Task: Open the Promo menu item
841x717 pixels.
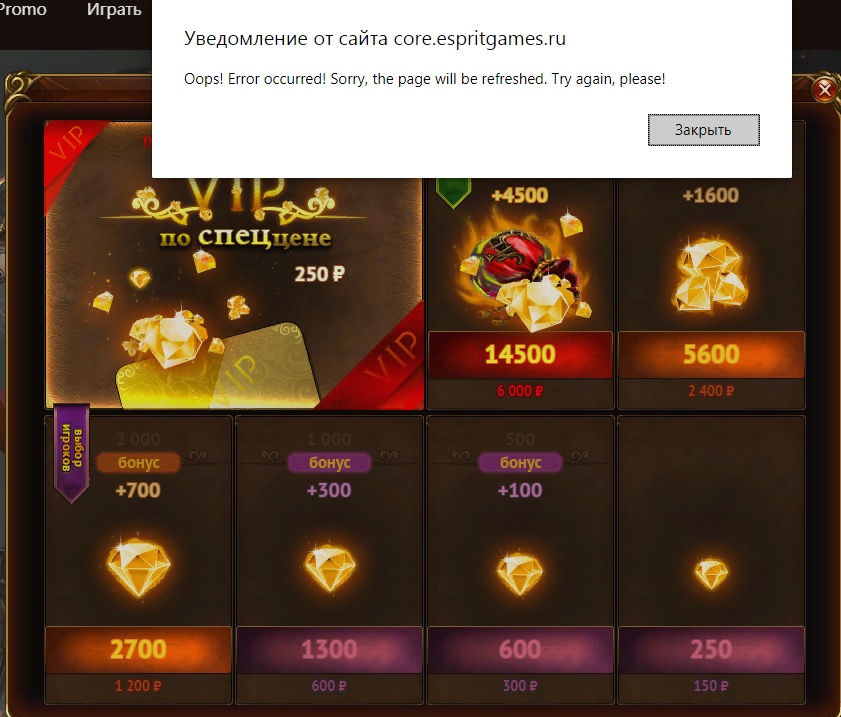Action: pyautogui.click(x=23, y=10)
